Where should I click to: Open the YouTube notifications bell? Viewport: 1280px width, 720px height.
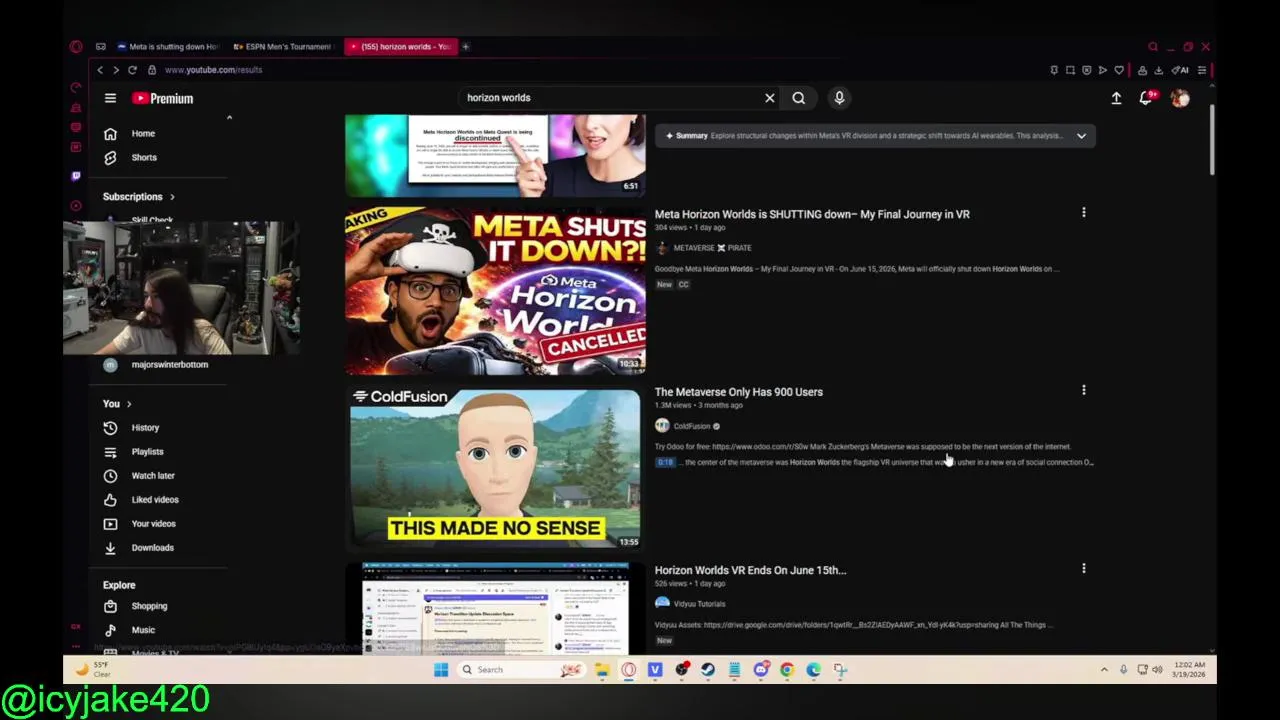coord(1146,98)
